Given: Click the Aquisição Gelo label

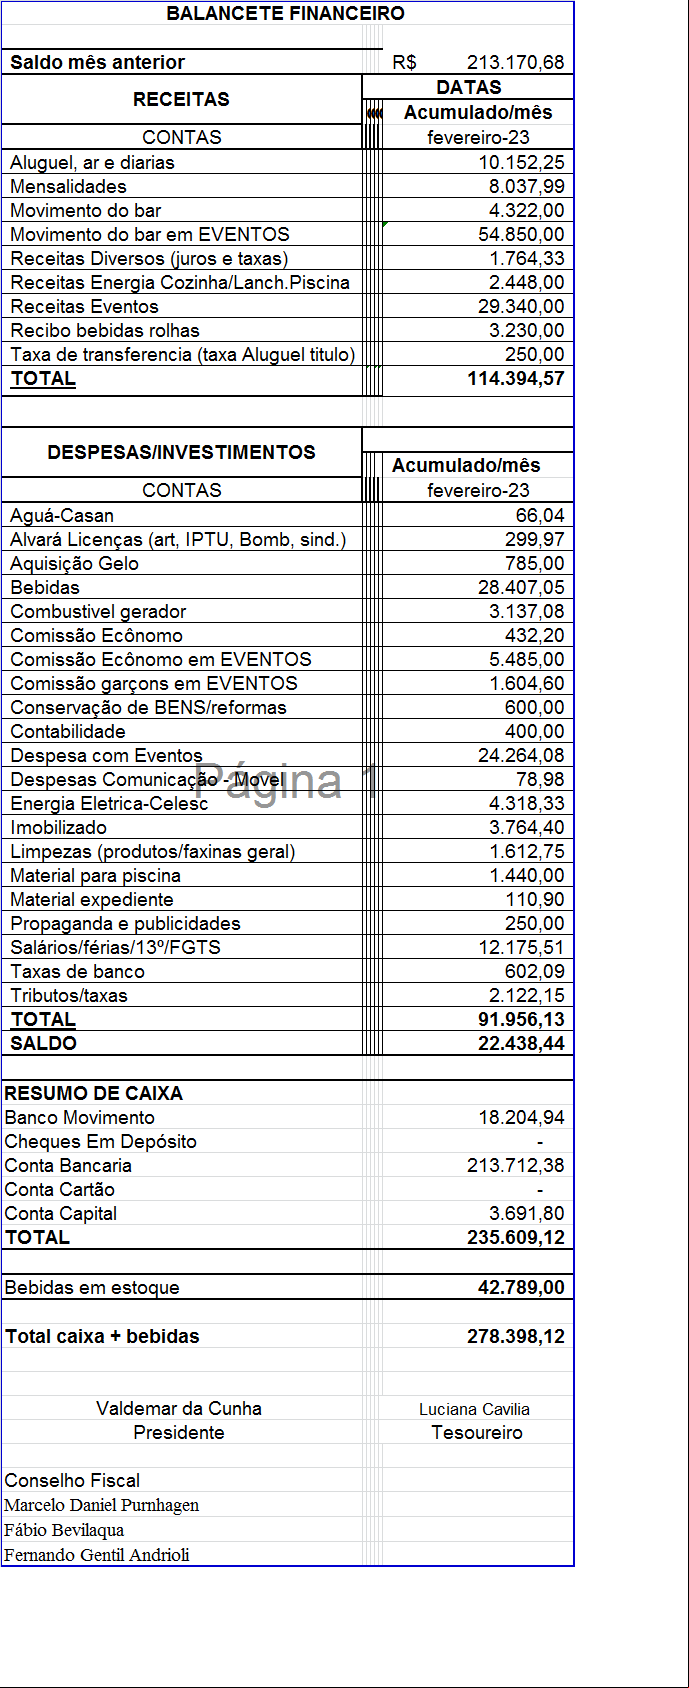Looking at the screenshot, I should [x=74, y=563].
